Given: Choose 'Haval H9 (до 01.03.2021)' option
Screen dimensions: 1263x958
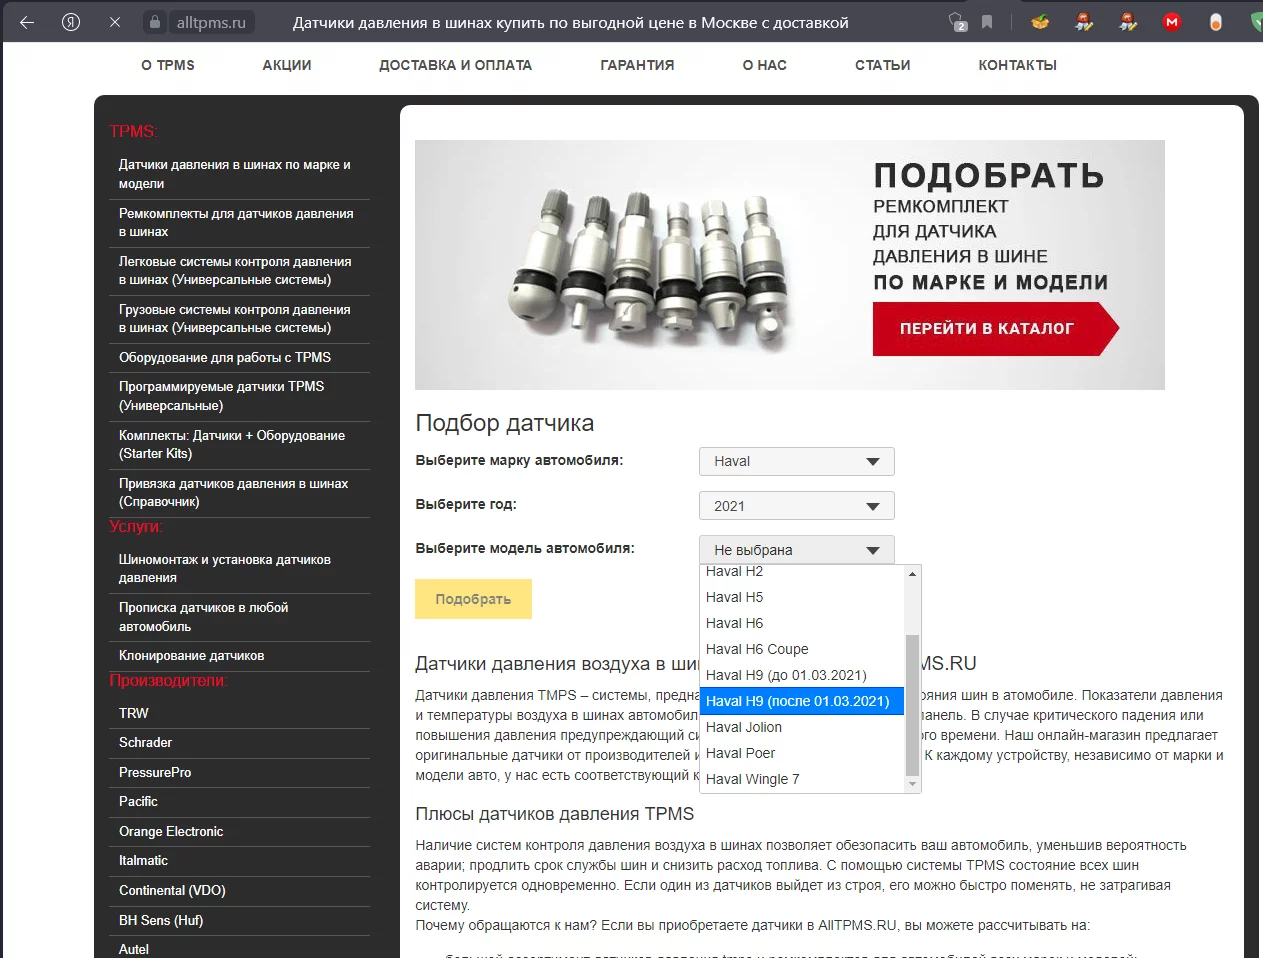Looking at the screenshot, I should 803,675.
